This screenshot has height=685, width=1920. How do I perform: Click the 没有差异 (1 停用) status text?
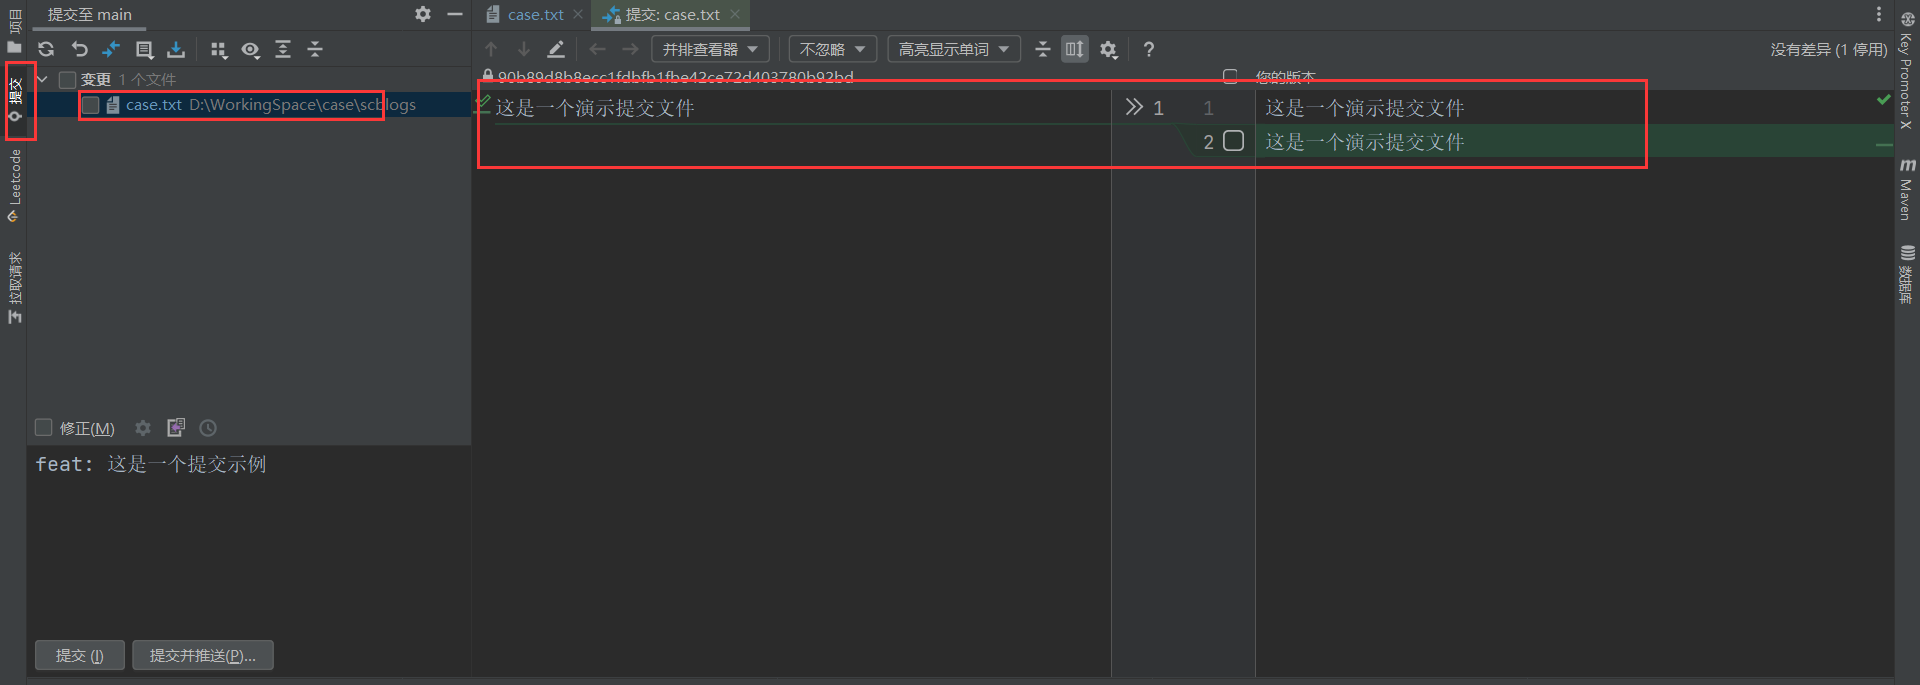coord(1829,49)
